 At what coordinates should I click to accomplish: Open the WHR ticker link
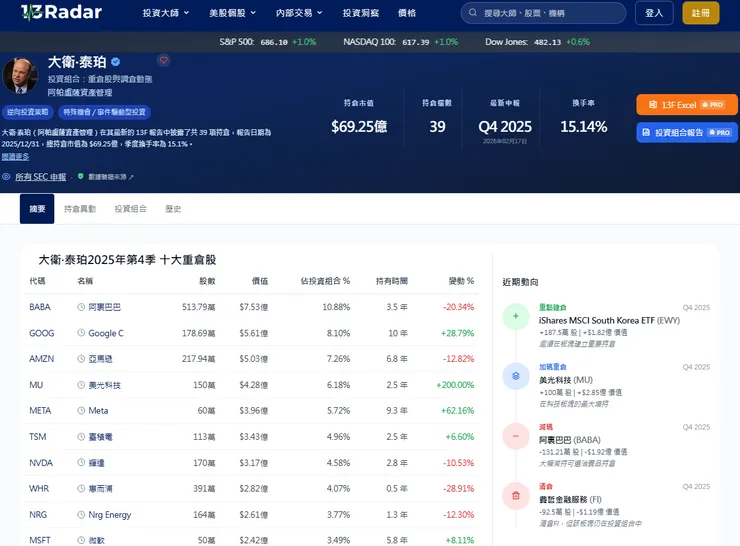[x=39, y=489]
